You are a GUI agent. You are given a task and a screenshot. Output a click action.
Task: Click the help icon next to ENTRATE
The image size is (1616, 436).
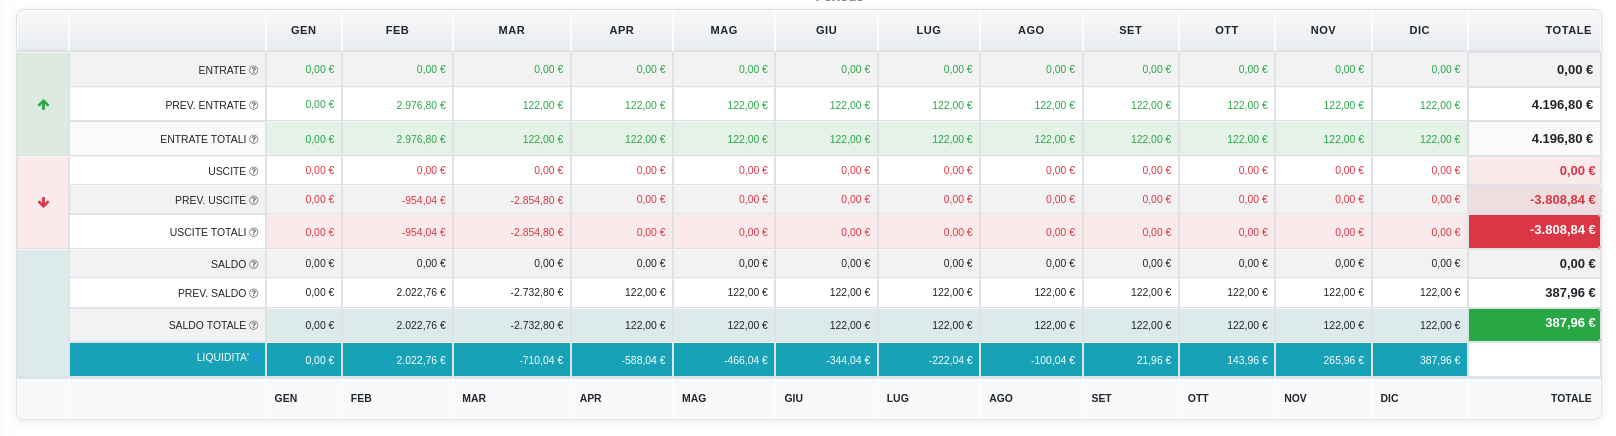[x=254, y=71]
